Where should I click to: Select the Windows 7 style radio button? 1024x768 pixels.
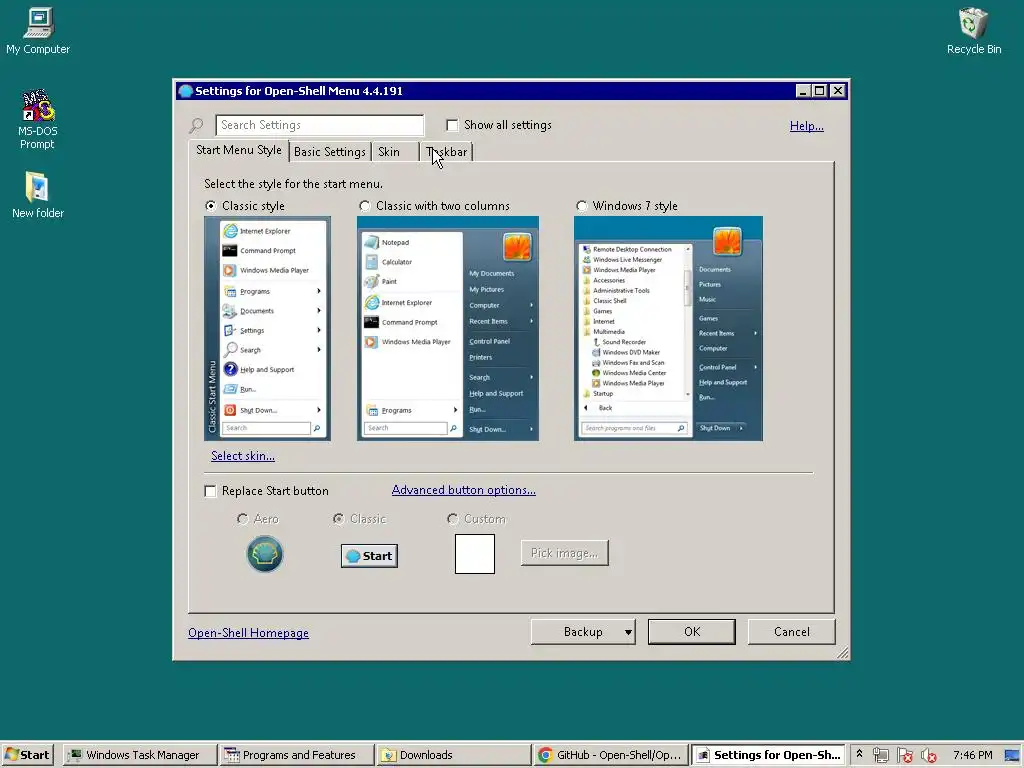pyautogui.click(x=581, y=206)
